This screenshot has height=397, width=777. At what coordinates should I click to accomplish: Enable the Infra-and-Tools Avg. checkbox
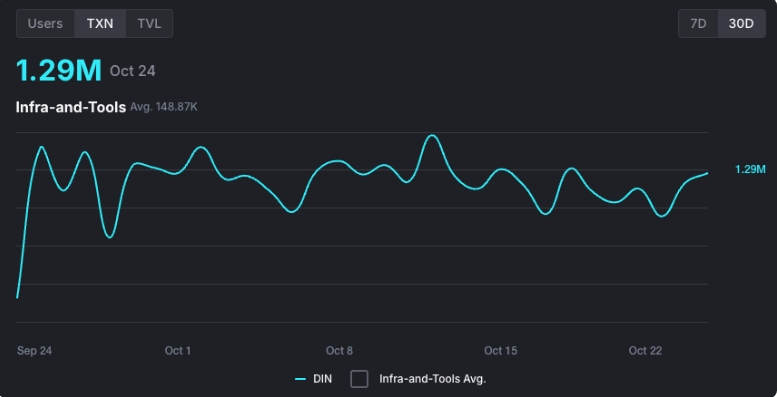(359, 379)
